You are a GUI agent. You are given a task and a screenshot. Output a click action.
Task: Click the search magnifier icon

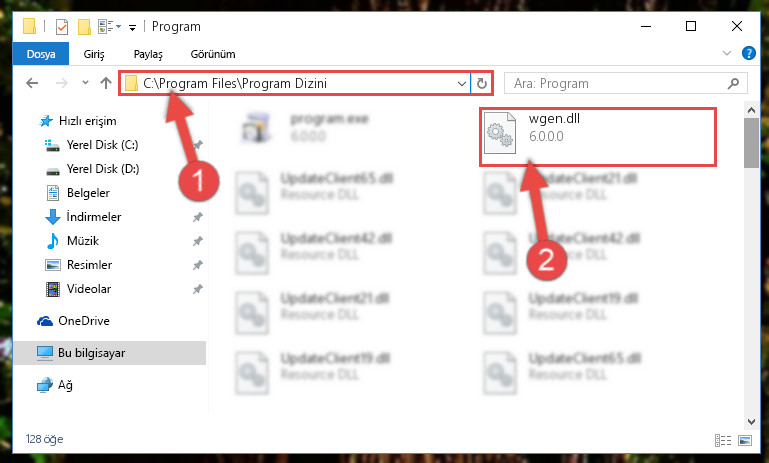pos(733,83)
